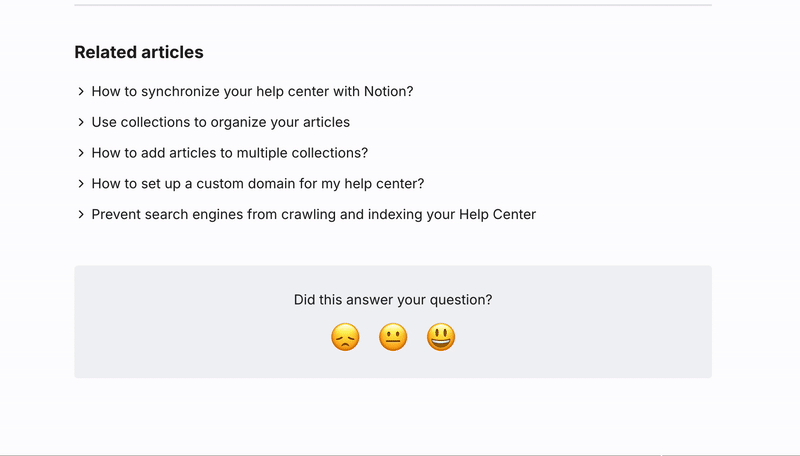The height and width of the screenshot is (456, 800).
Task: Click chevron next to custom domain article
Action: [x=81, y=183]
